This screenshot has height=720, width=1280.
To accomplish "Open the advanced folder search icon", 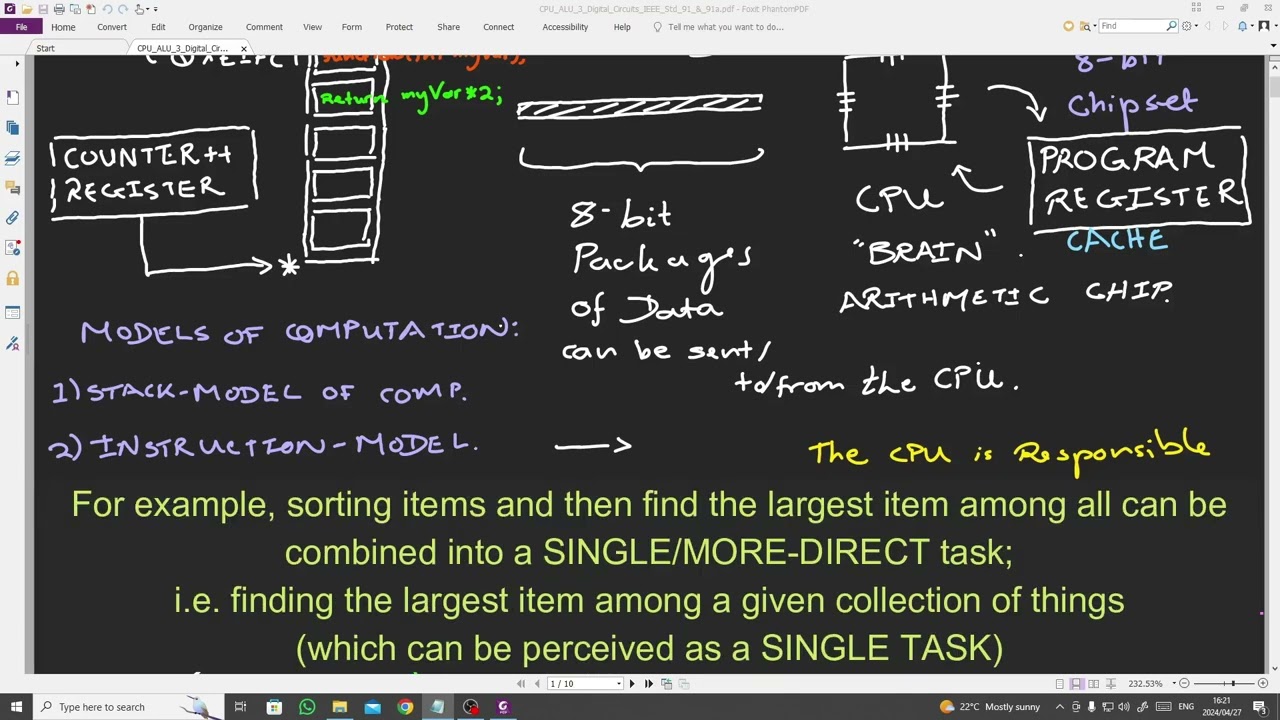I will [x=1085, y=26].
